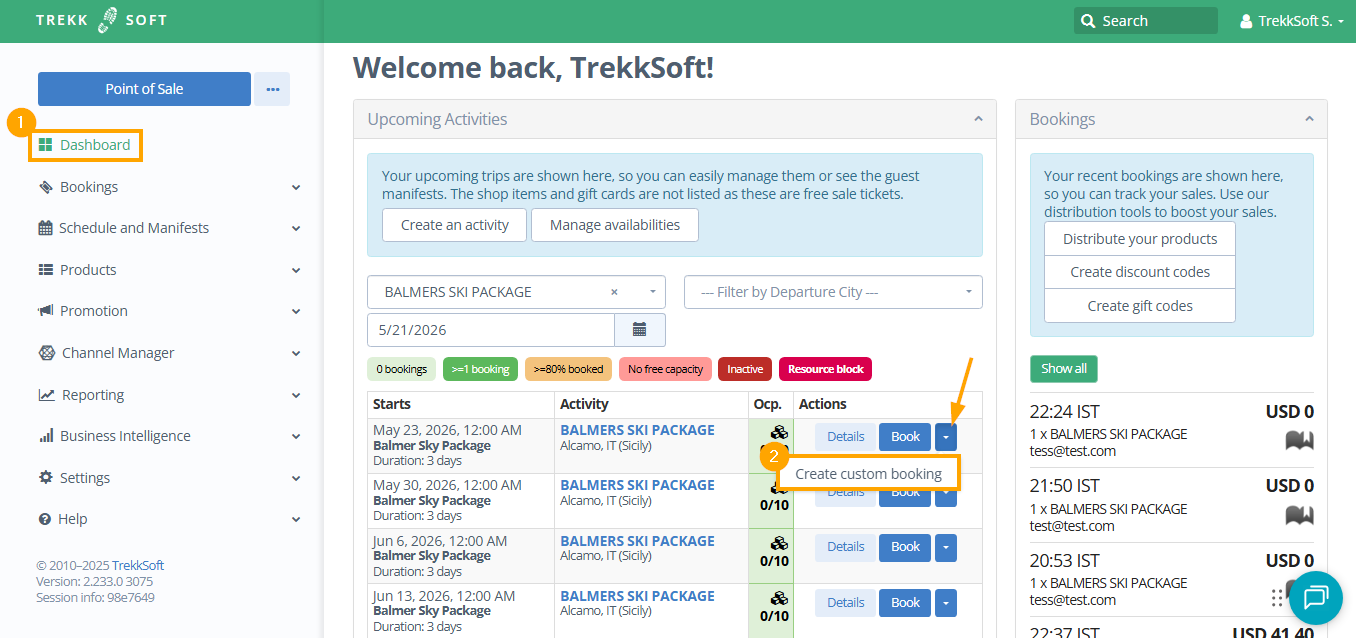Clear the BALMERS SKI PACKAGE filter selection
This screenshot has width=1356, height=638.
pos(614,292)
